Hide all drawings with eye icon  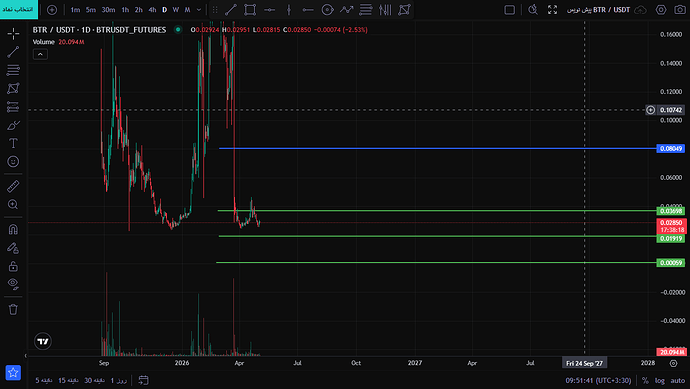[x=13, y=284]
